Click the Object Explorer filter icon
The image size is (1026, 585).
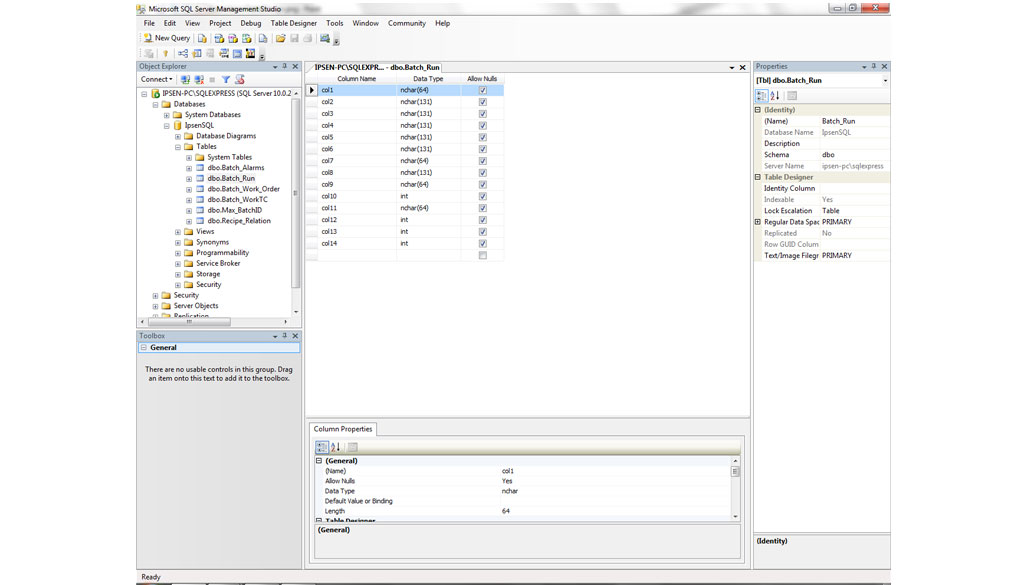(x=226, y=79)
